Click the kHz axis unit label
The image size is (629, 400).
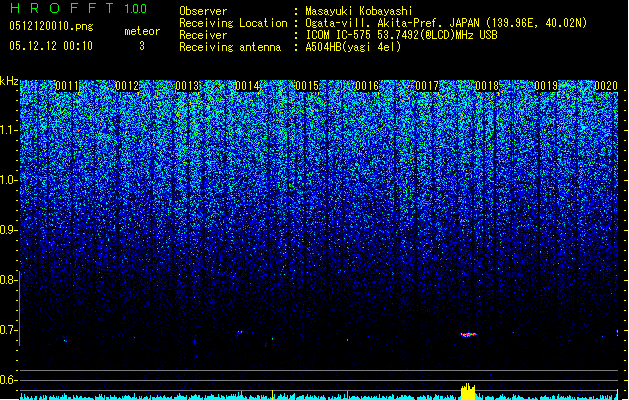(9, 81)
